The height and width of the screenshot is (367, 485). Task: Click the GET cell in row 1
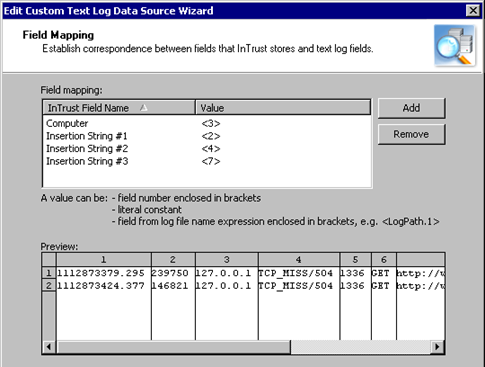click(384, 273)
